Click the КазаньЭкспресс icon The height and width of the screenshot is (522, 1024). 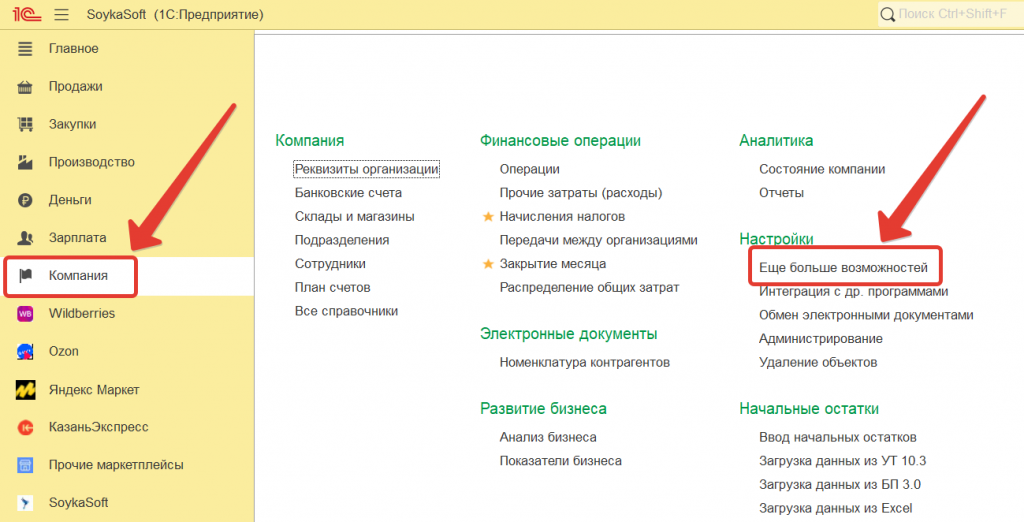[x=26, y=428]
